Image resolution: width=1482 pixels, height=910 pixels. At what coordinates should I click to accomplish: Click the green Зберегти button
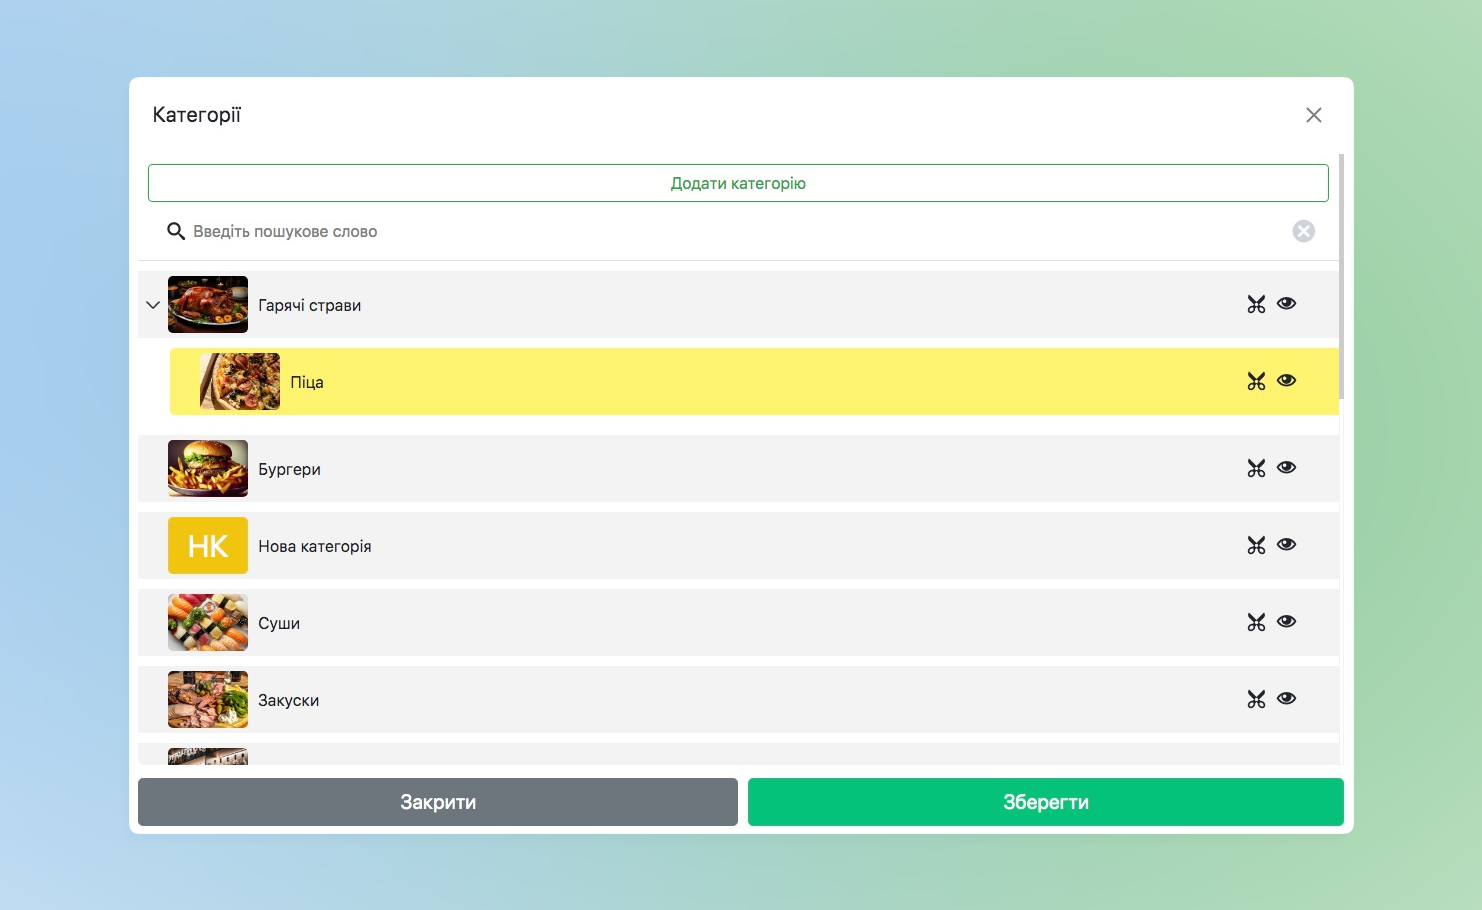(x=1045, y=802)
